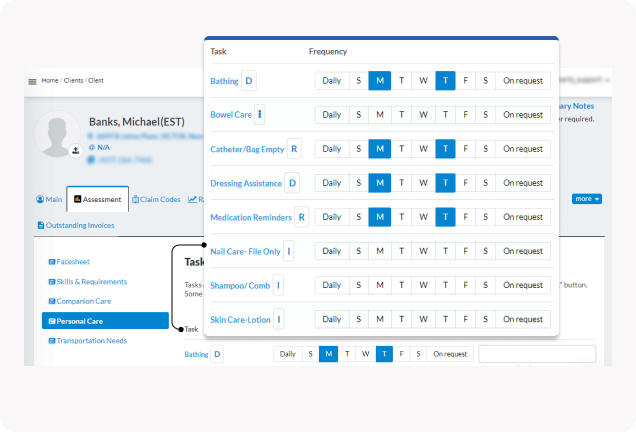Click the client name Banks, Michael(EST)
Screen dimensions: 636x432
pyautogui.click(x=137, y=122)
